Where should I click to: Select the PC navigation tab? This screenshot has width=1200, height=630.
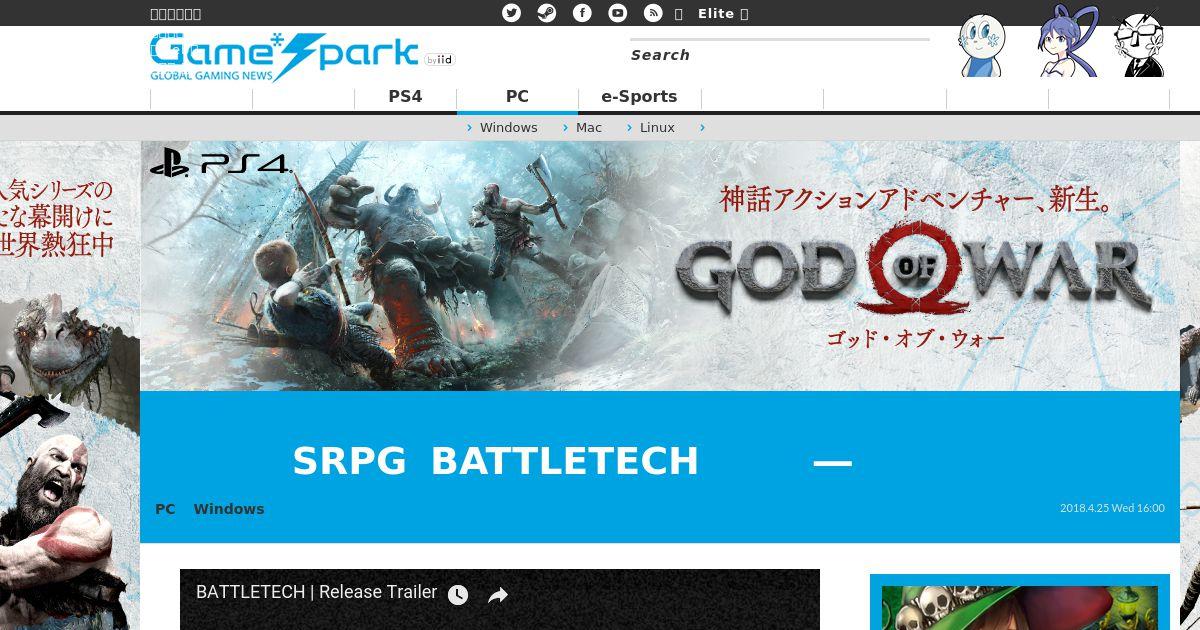tap(517, 97)
